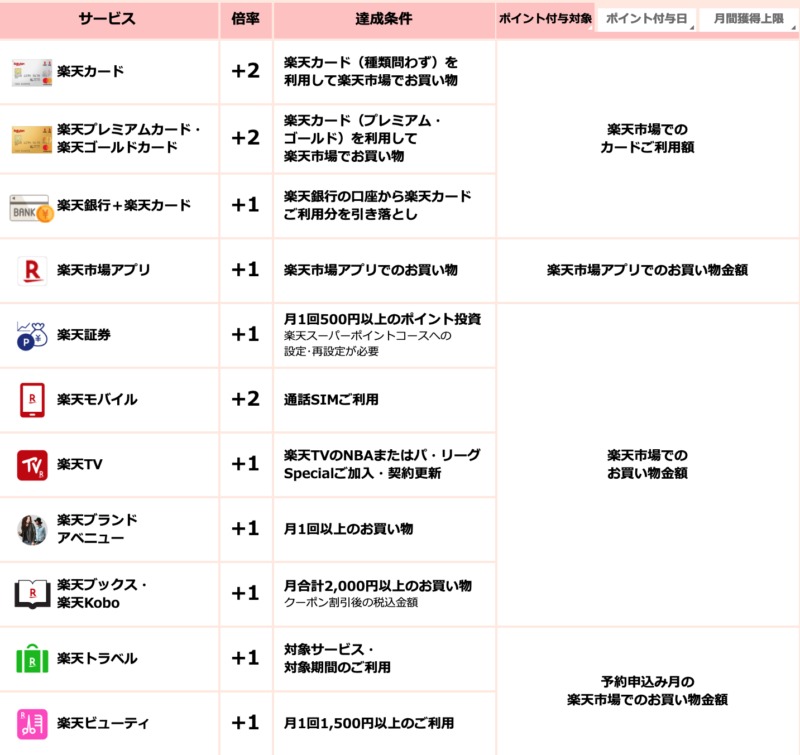Click the 楽天トラベル service name
800x755 pixels.
point(97,659)
